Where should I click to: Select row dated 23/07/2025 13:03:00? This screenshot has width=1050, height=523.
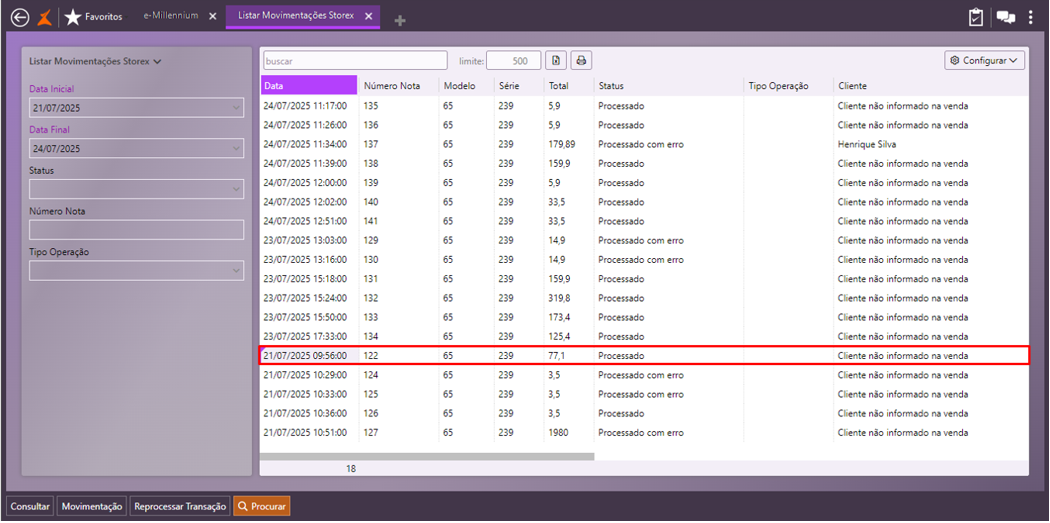coord(644,240)
